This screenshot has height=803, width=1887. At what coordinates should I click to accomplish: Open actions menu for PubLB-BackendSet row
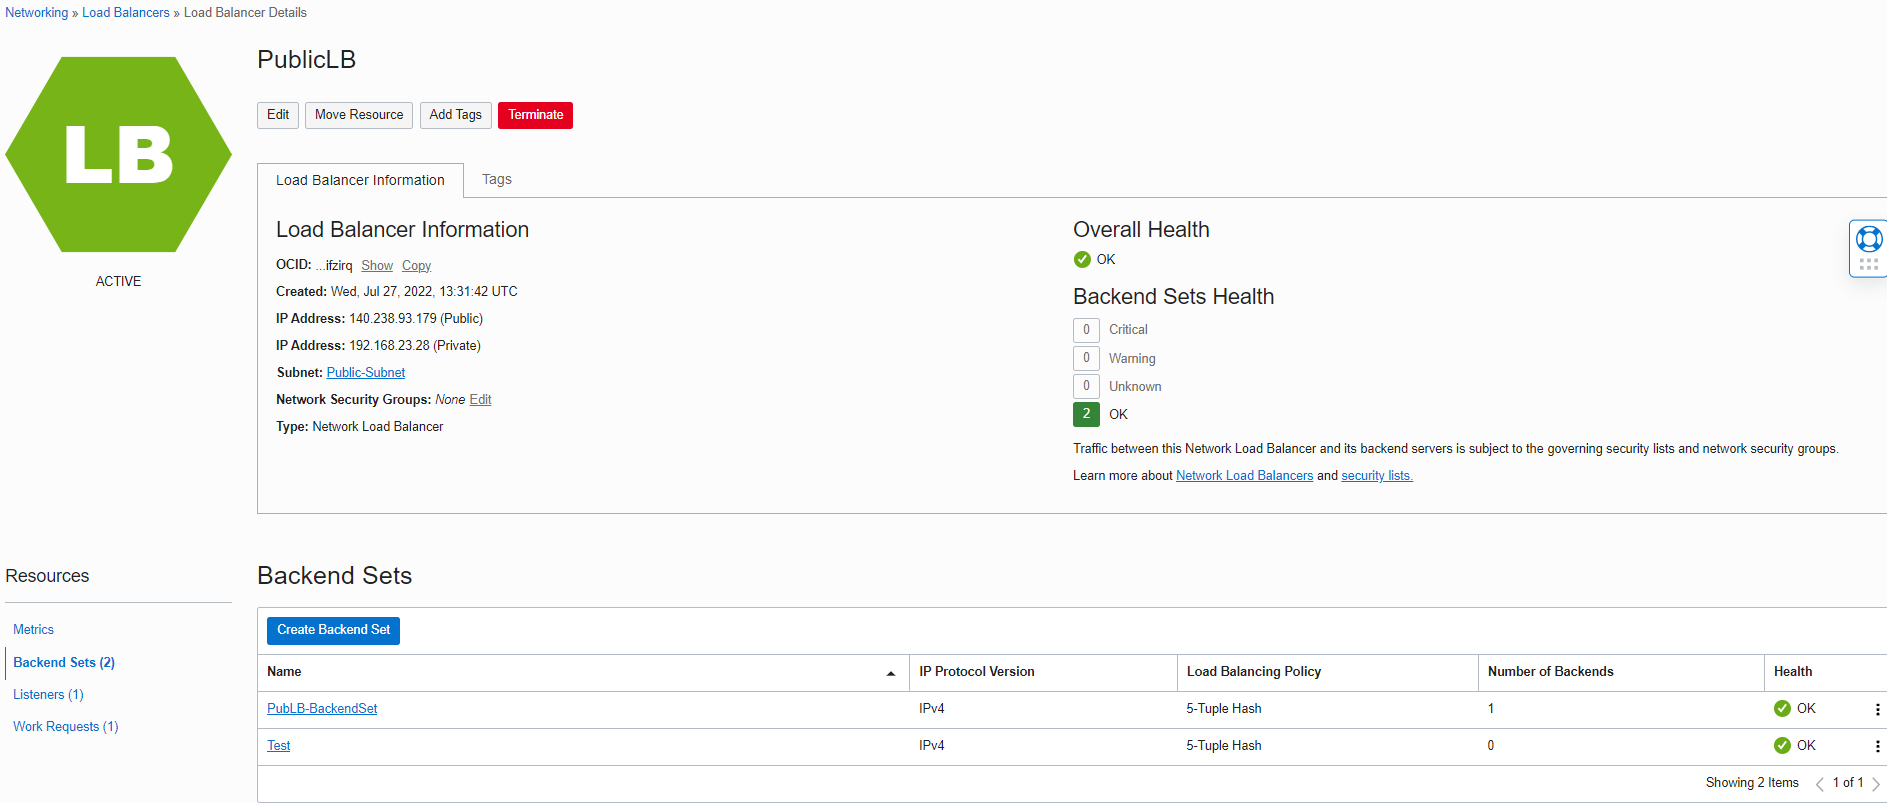[x=1876, y=709]
